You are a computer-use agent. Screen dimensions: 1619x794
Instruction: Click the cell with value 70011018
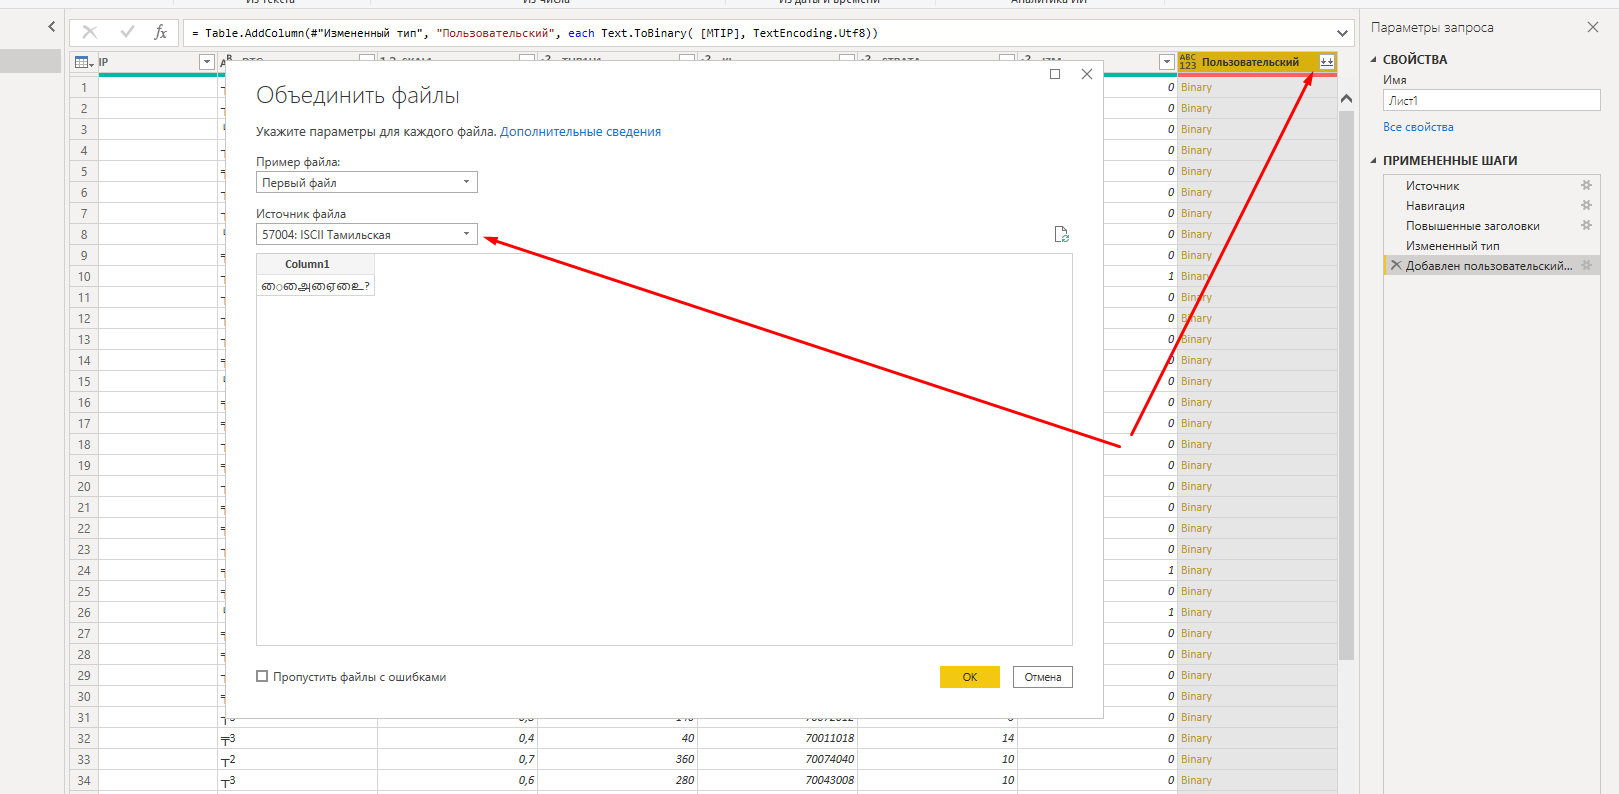point(777,738)
